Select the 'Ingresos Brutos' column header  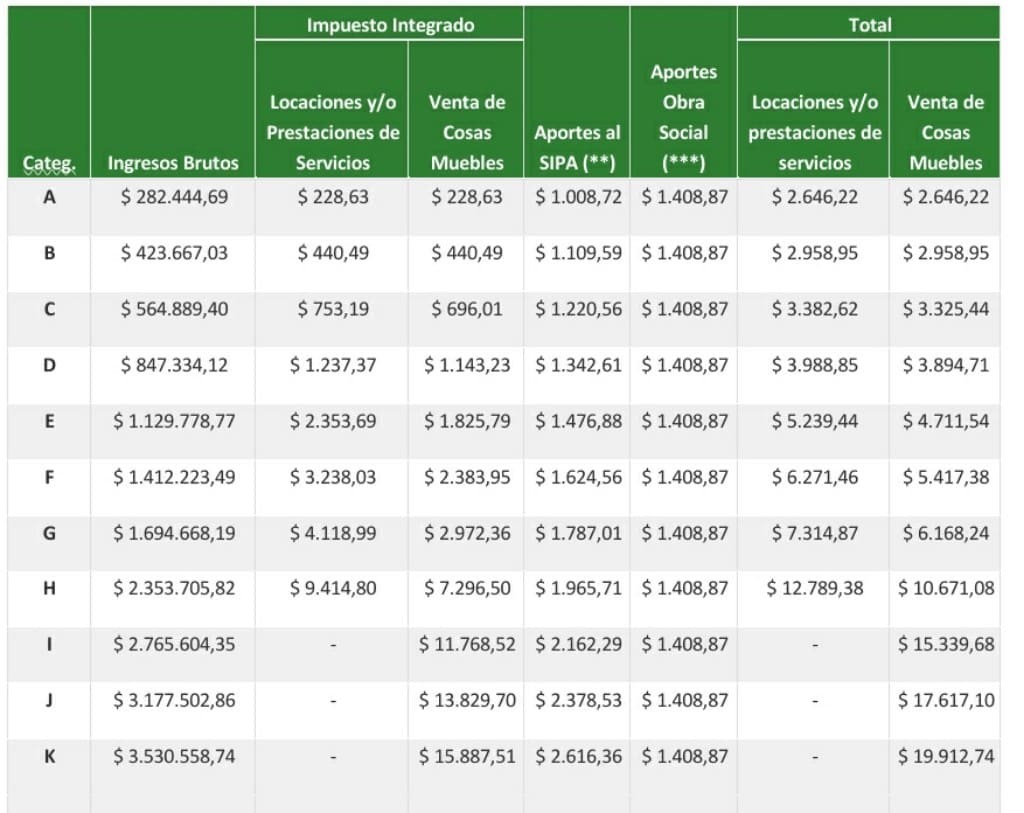173,163
